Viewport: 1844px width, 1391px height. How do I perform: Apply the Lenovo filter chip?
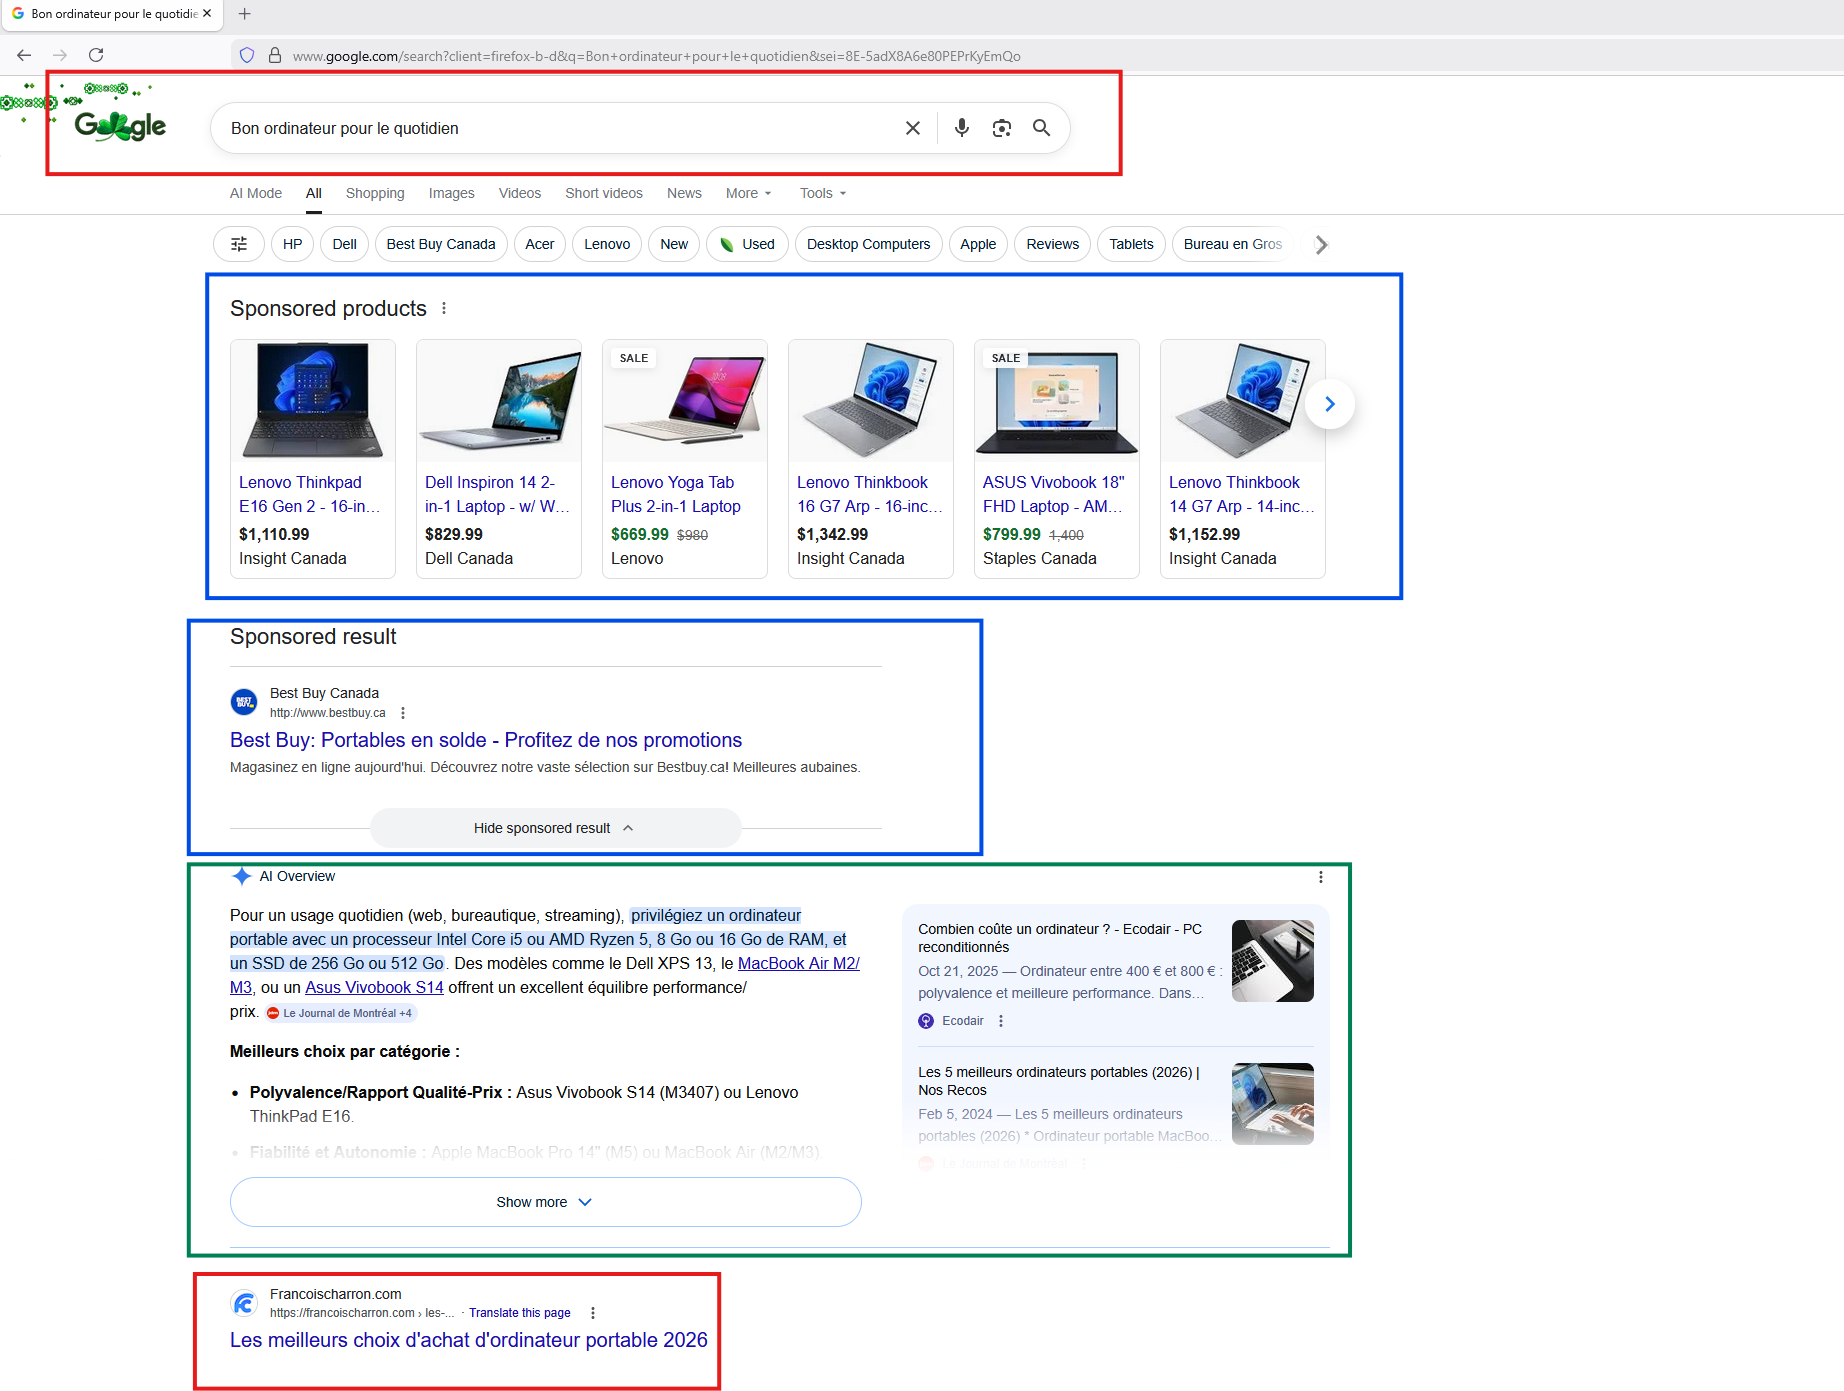click(x=607, y=244)
